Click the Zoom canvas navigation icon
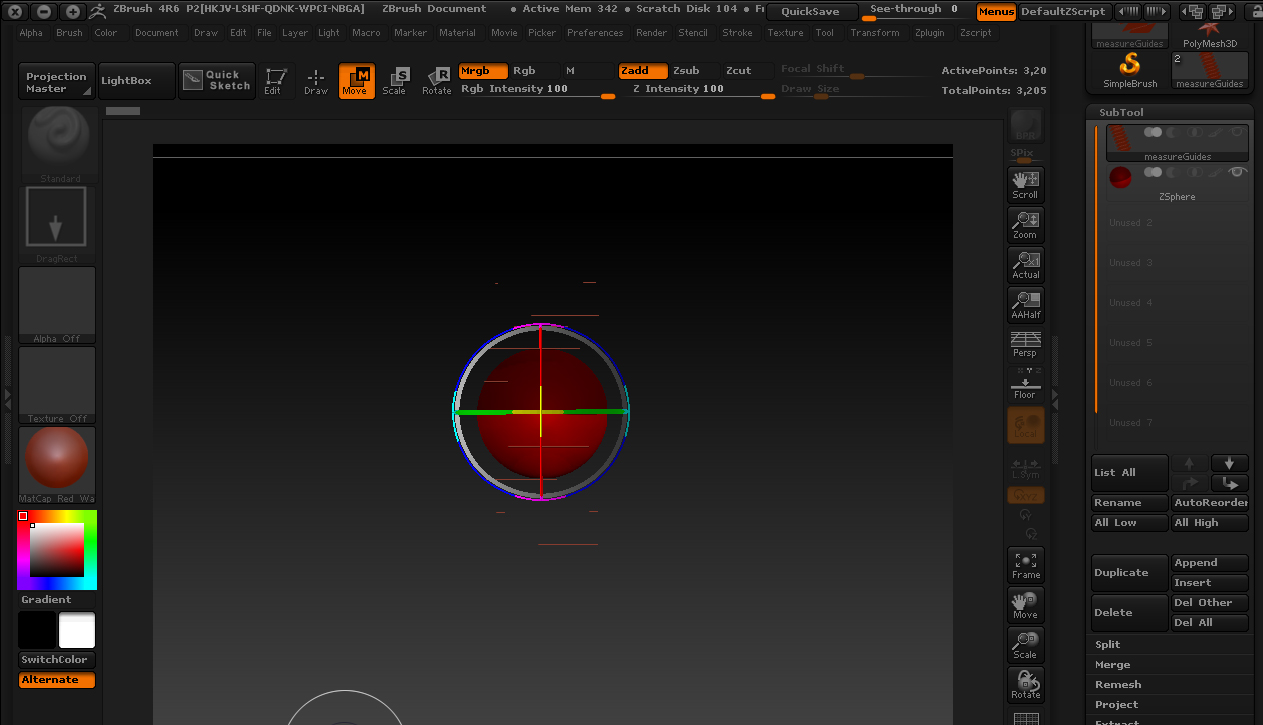 (x=1025, y=225)
